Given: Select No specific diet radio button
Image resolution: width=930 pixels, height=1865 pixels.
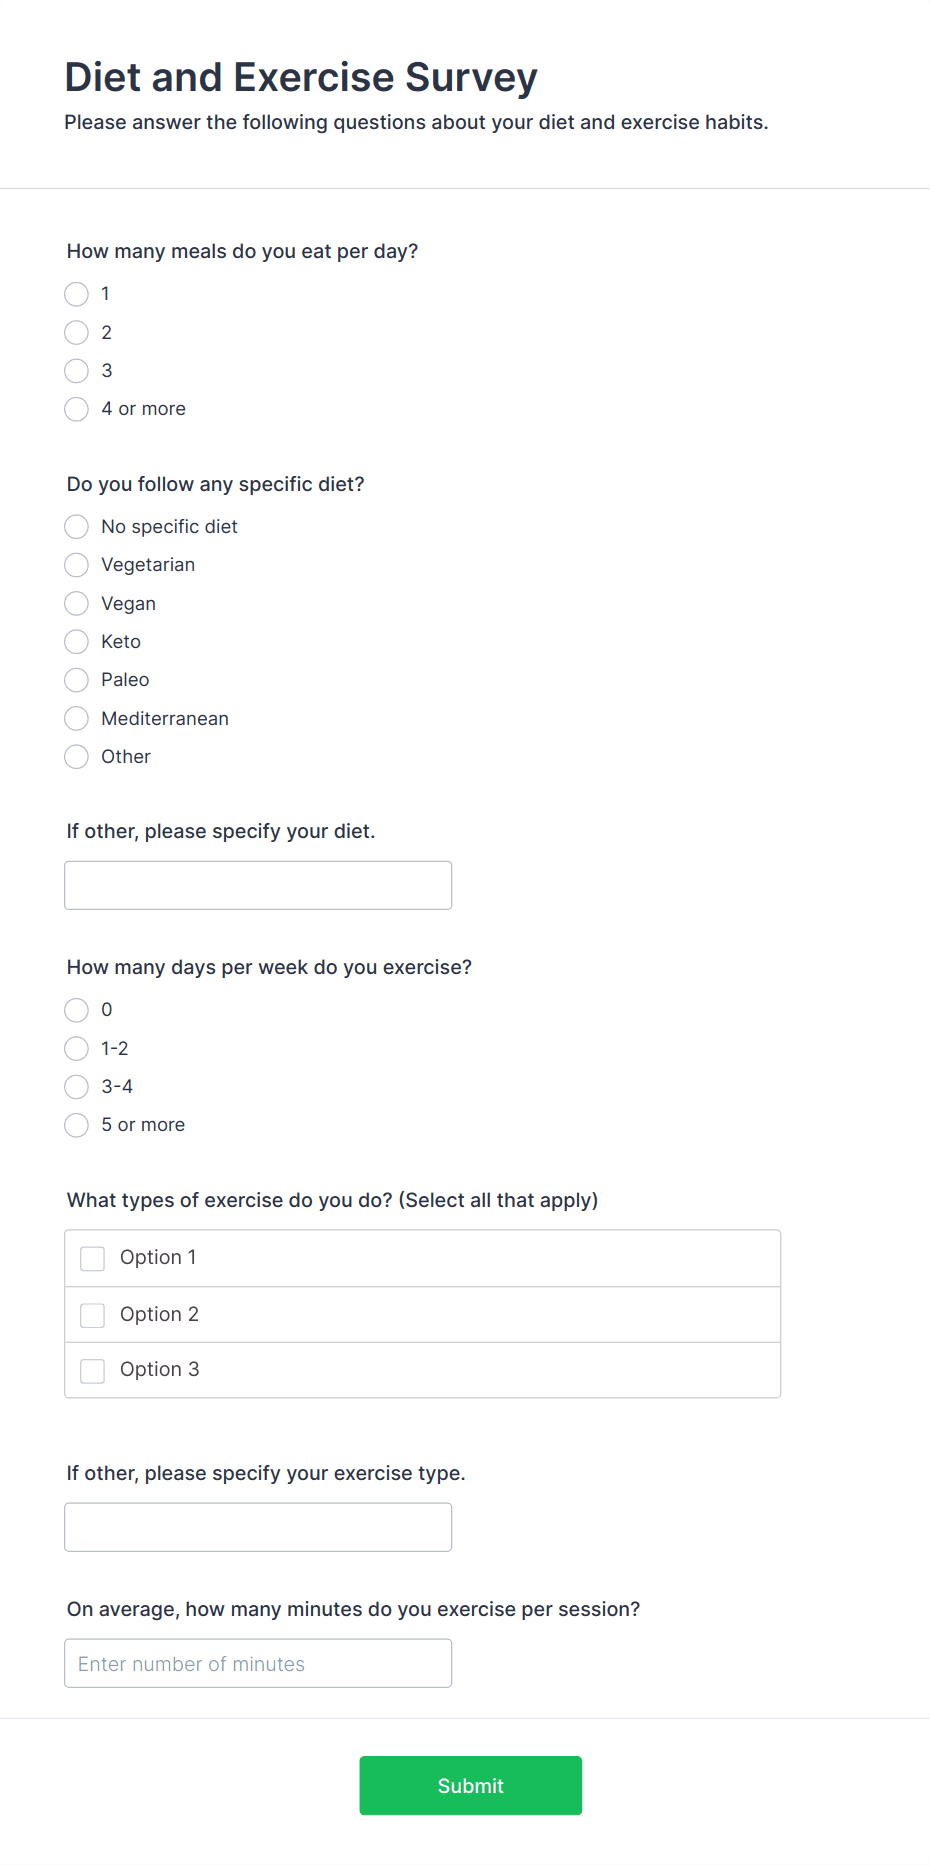Looking at the screenshot, I should tap(77, 527).
